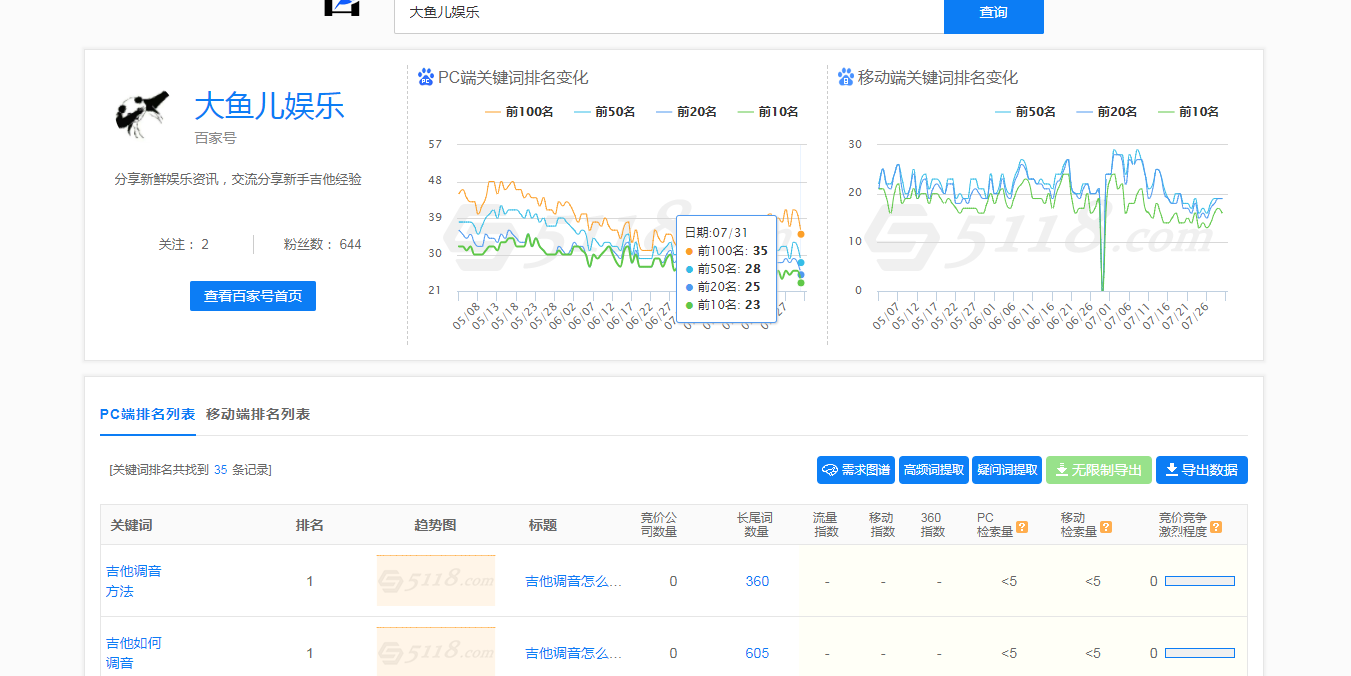The height and width of the screenshot is (676, 1351).
Task: Click paw icon beside PC端关键词排名变化
Action: click(426, 77)
